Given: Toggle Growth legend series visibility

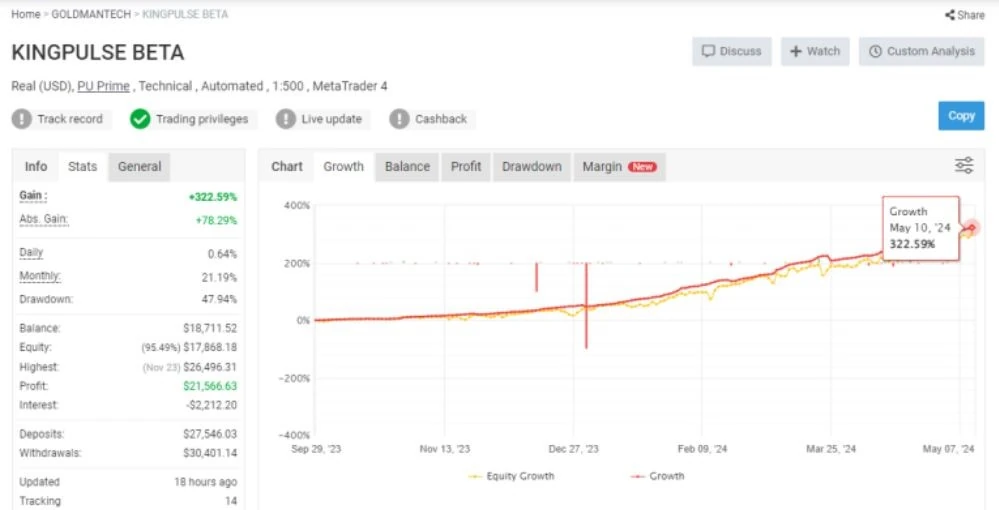Looking at the screenshot, I should (x=657, y=476).
